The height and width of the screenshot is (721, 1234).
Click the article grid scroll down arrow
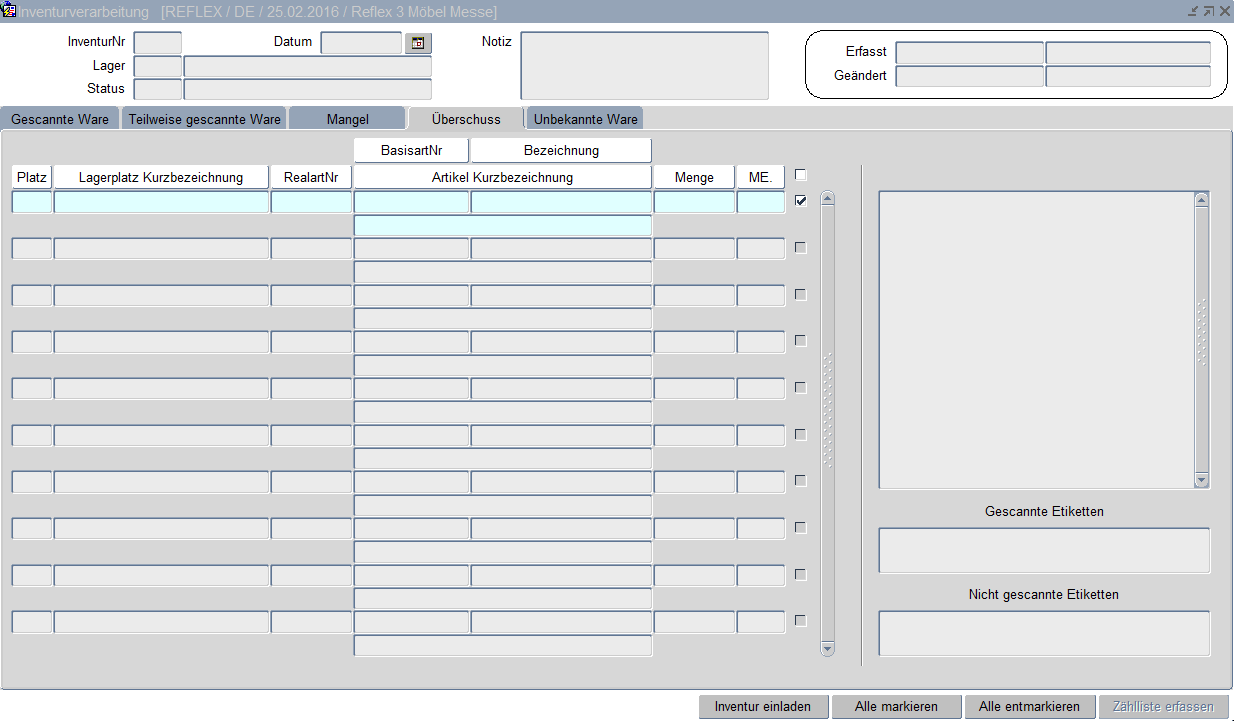click(827, 648)
